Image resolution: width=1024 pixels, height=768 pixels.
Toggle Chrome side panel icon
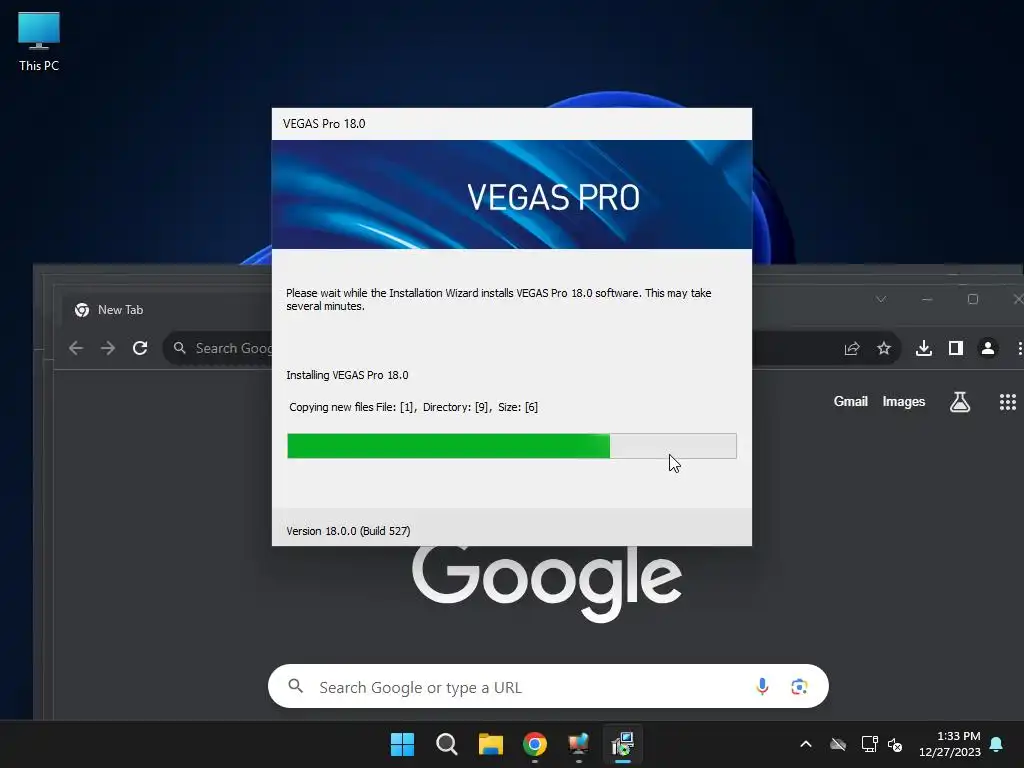tap(955, 349)
